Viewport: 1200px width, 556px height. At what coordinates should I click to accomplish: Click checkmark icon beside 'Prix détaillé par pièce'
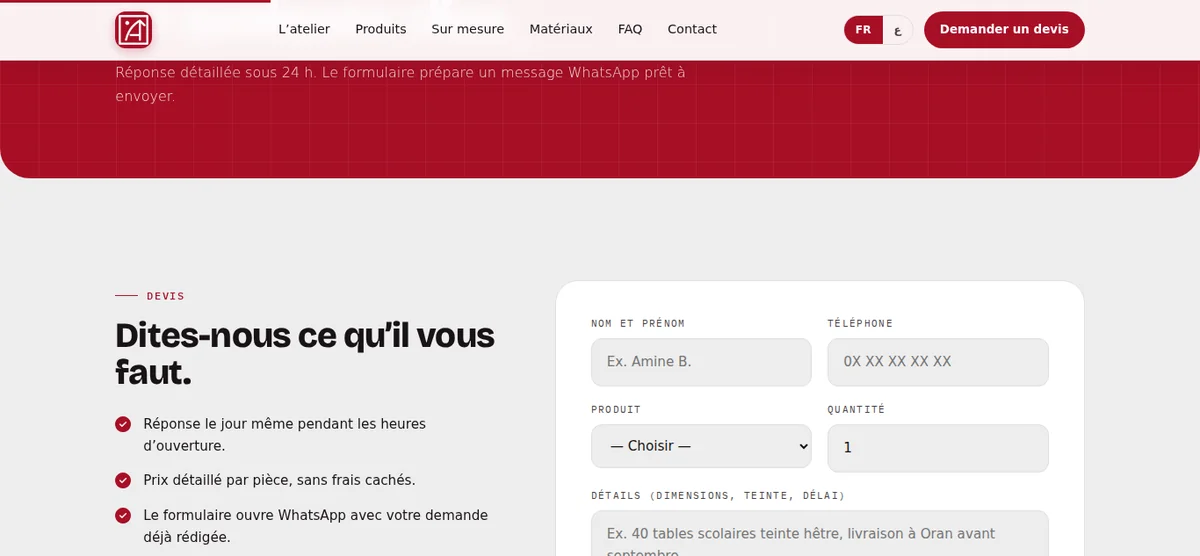click(123, 480)
